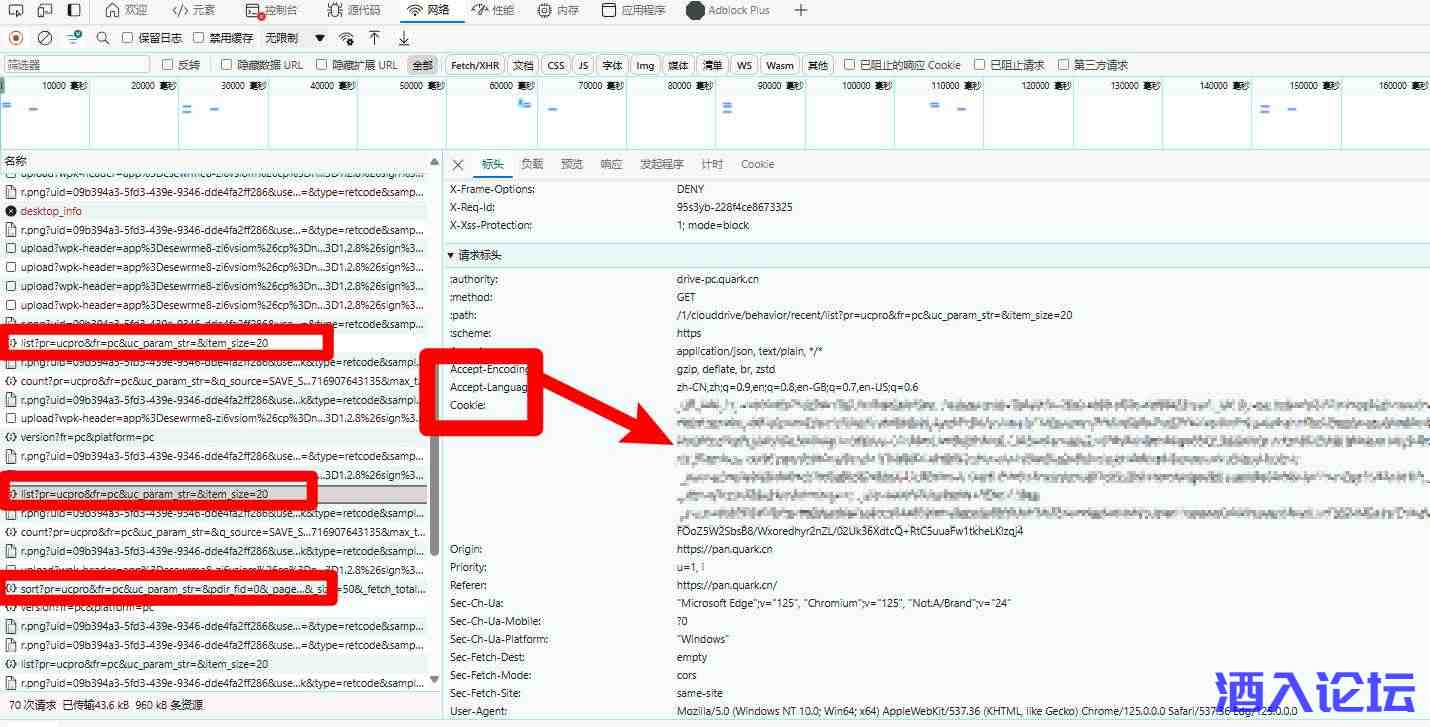Click the import HAR upload arrow
The width and height of the screenshot is (1430, 727).
[374, 38]
